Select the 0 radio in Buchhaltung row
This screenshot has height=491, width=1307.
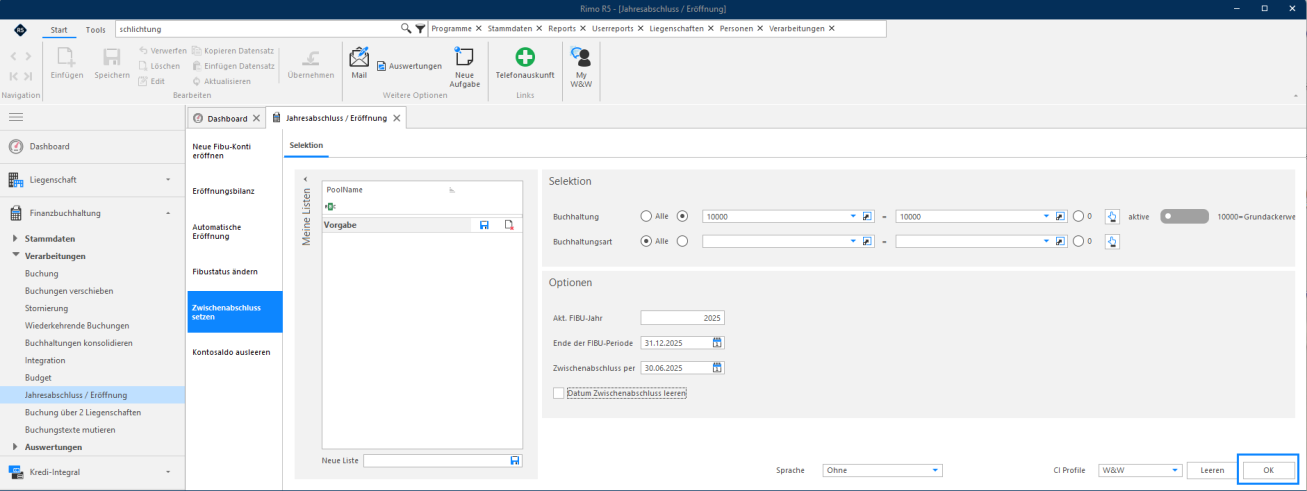click(x=1078, y=215)
